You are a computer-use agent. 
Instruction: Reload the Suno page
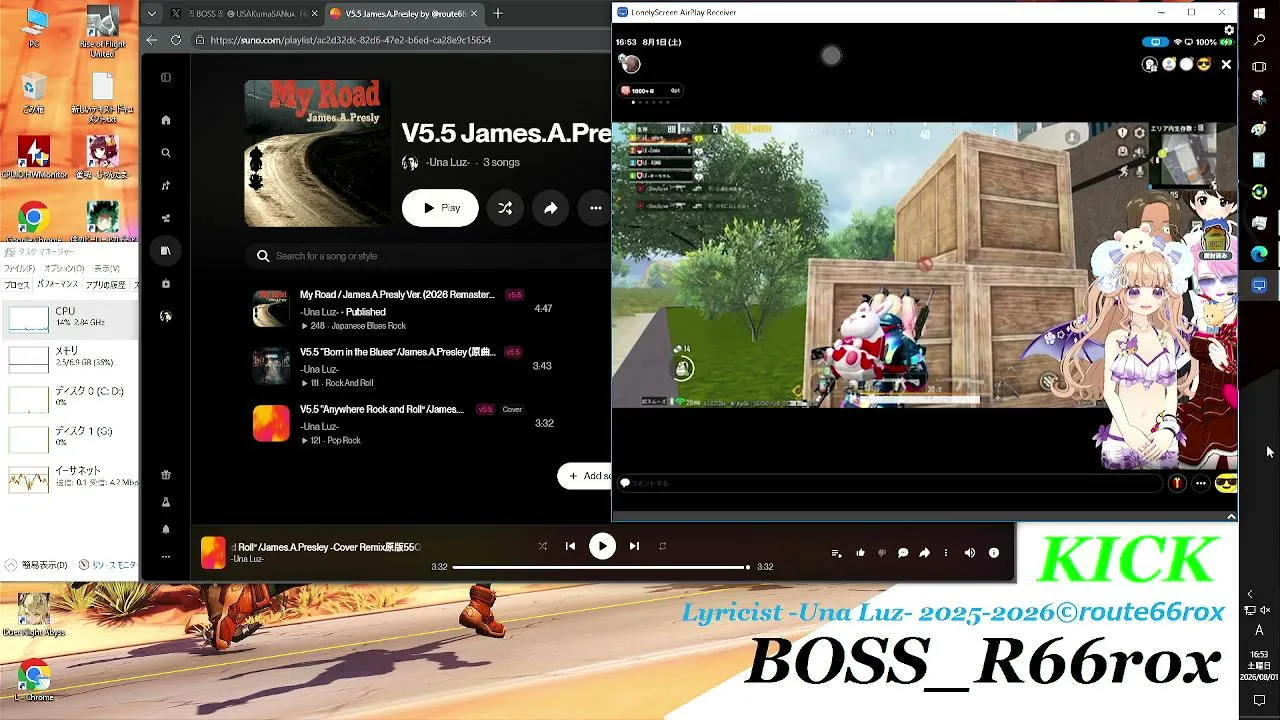(176, 40)
